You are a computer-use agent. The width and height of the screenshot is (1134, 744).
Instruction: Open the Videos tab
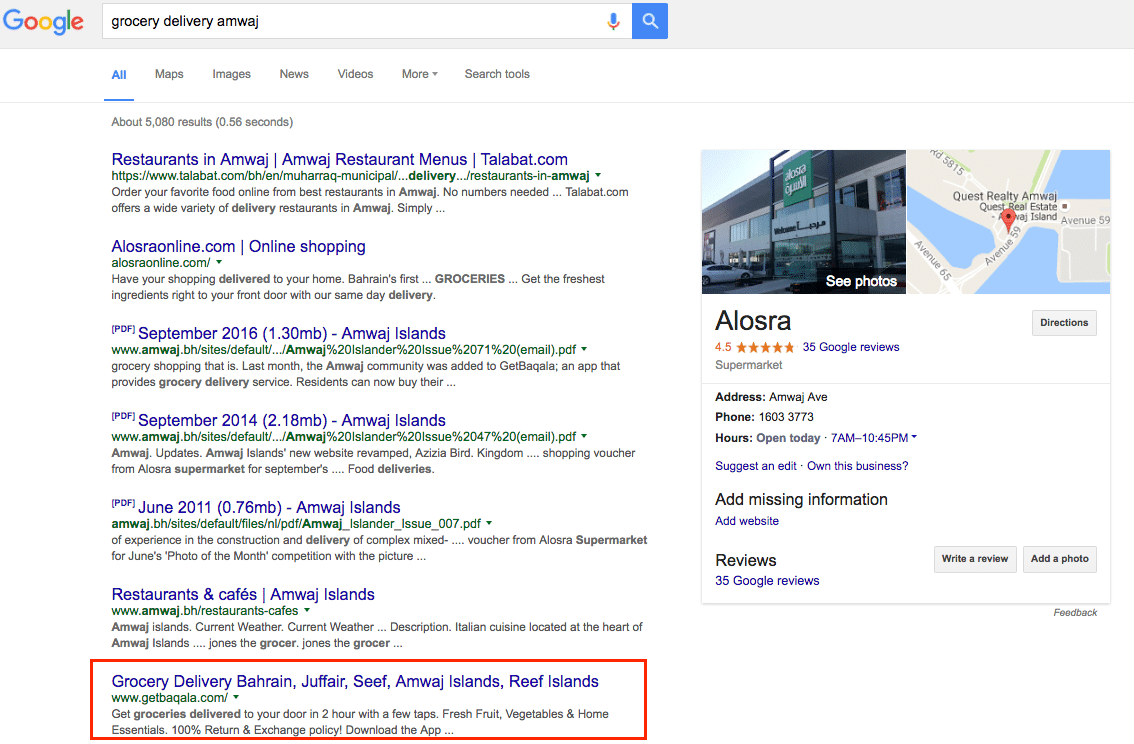[355, 74]
